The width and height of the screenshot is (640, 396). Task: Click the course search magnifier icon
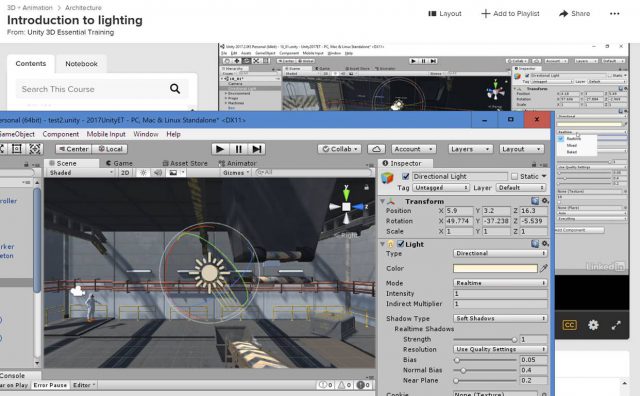(x=175, y=89)
